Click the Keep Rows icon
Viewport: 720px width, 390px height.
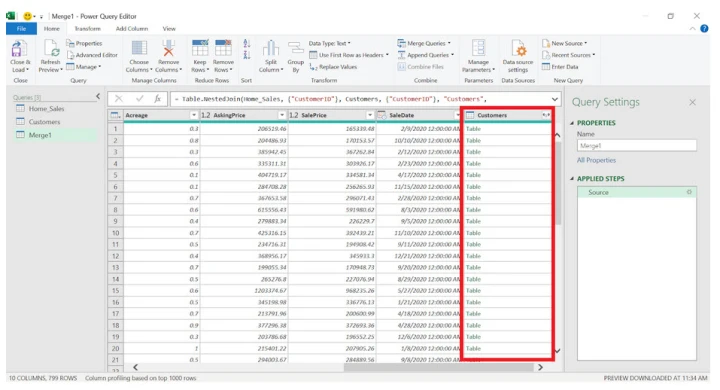pyautogui.click(x=200, y=48)
